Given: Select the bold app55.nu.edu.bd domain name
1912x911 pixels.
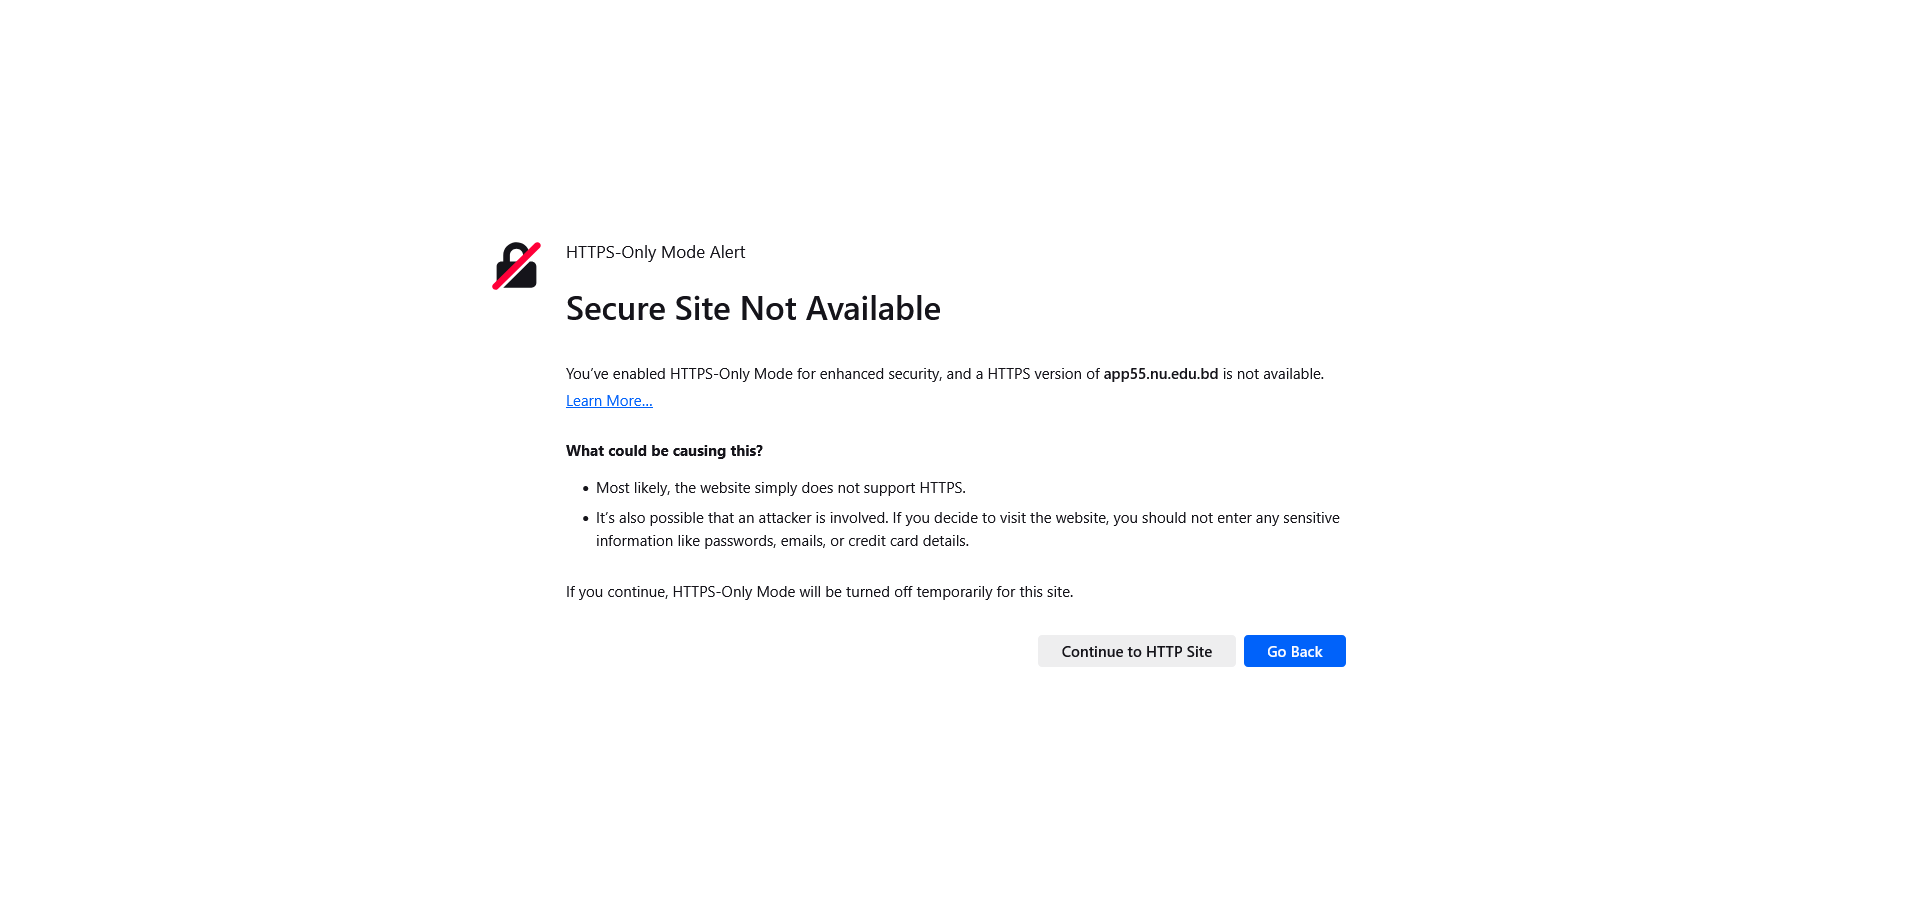Looking at the screenshot, I should click(x=1160, y=374).
